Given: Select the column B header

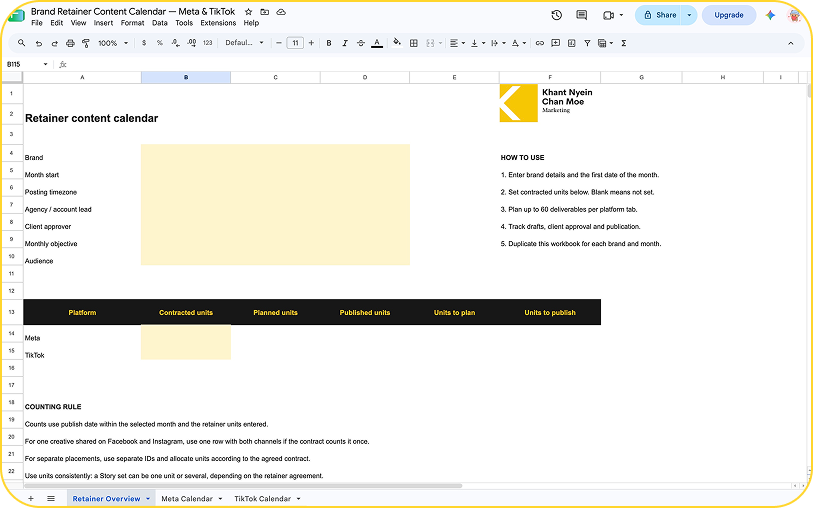Looking at the screenshot, I should [186, 77].
